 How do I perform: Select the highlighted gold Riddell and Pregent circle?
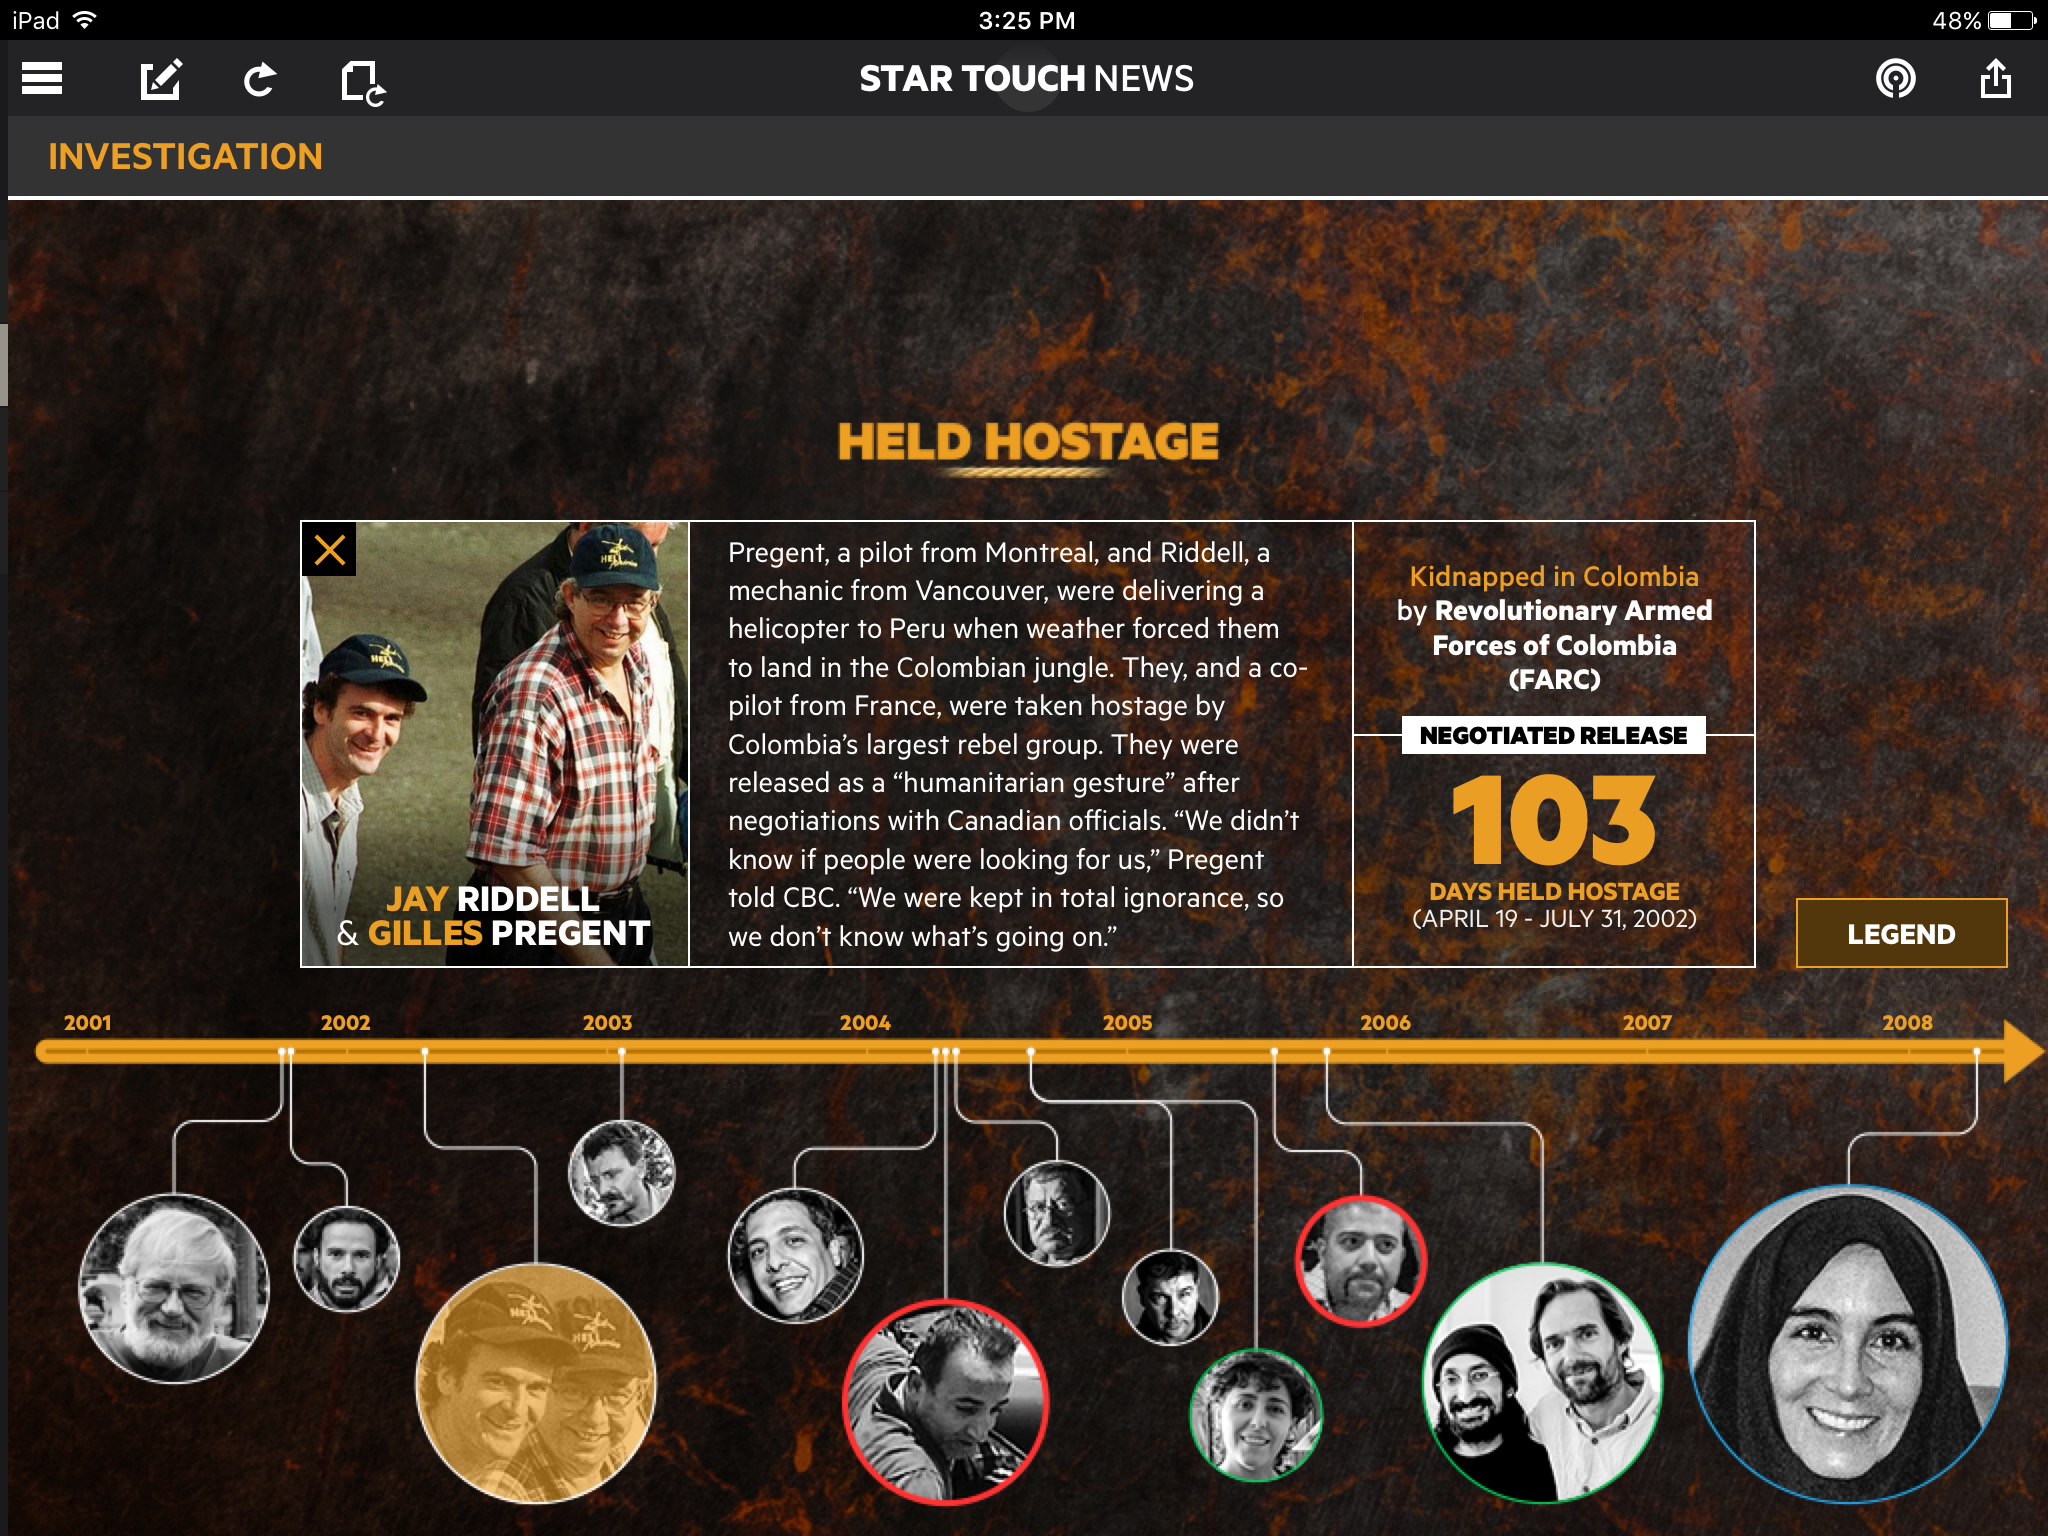pos(536,1382)
